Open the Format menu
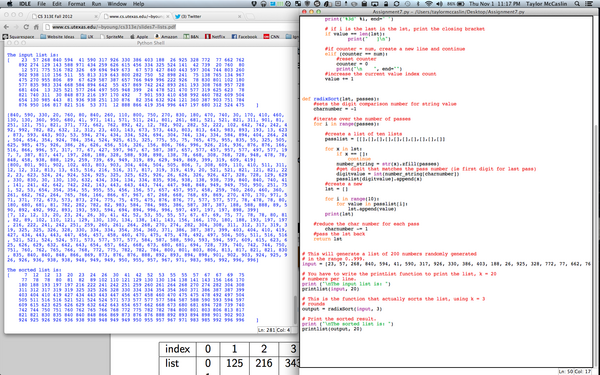This screenshot has width=600, height=375. (77, 3)
